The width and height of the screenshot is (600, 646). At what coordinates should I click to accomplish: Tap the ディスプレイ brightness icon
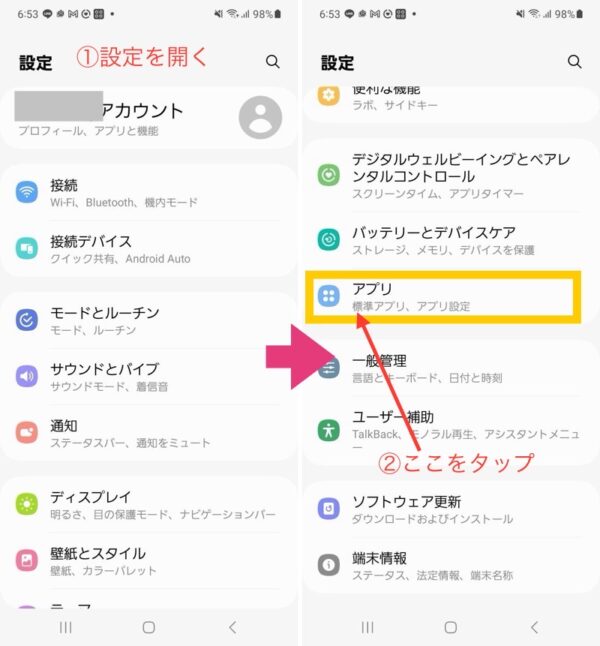(27, 504)
